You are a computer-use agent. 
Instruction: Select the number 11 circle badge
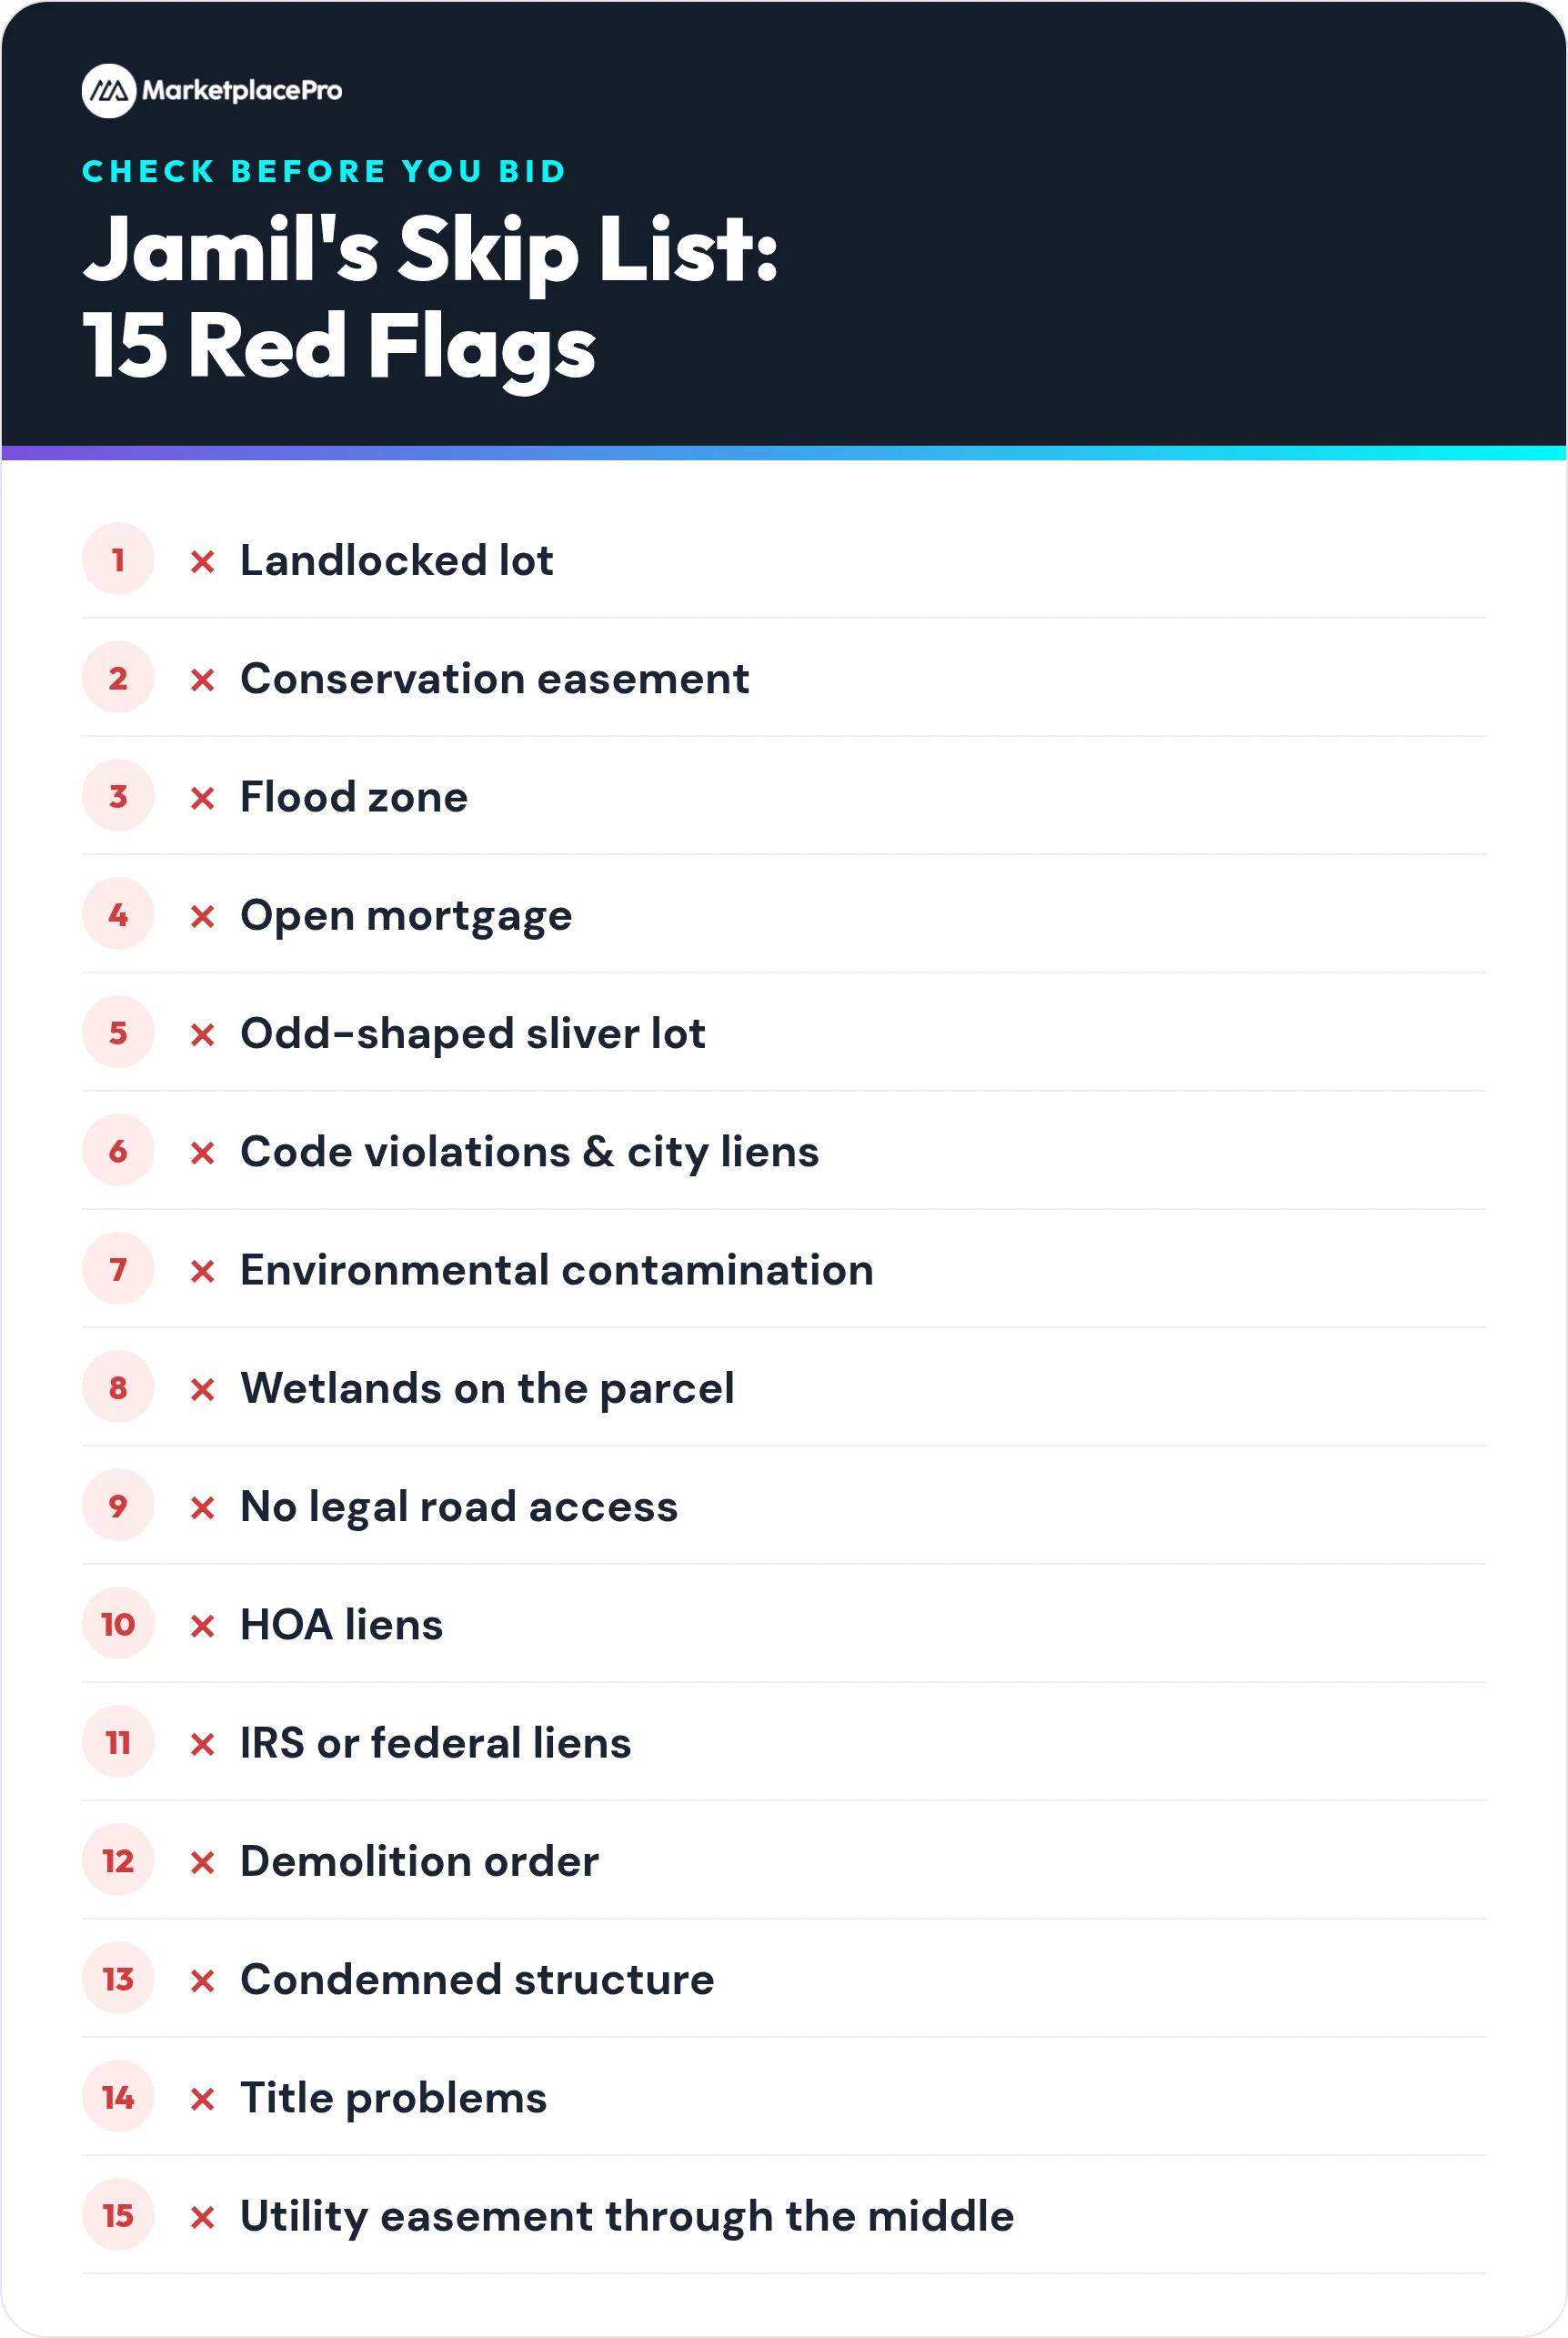[x=118, y=1742]
